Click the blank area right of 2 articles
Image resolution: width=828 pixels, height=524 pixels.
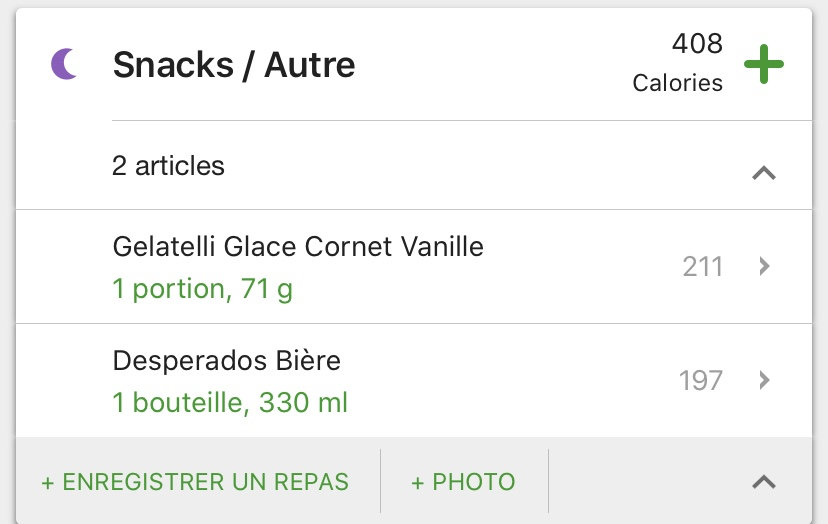(x=480, y=166)
